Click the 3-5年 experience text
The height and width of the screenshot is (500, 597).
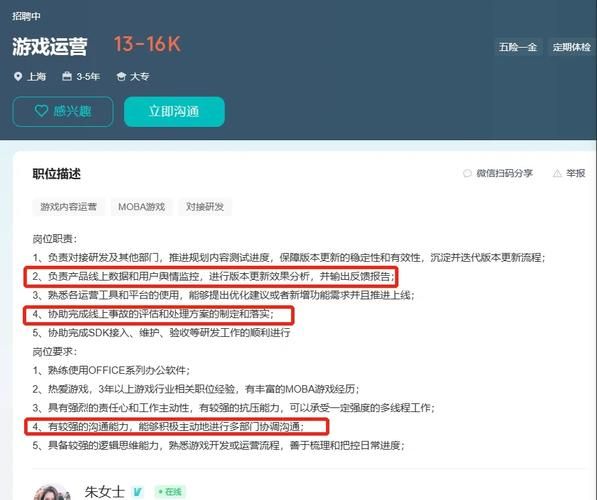pos(88,77)
